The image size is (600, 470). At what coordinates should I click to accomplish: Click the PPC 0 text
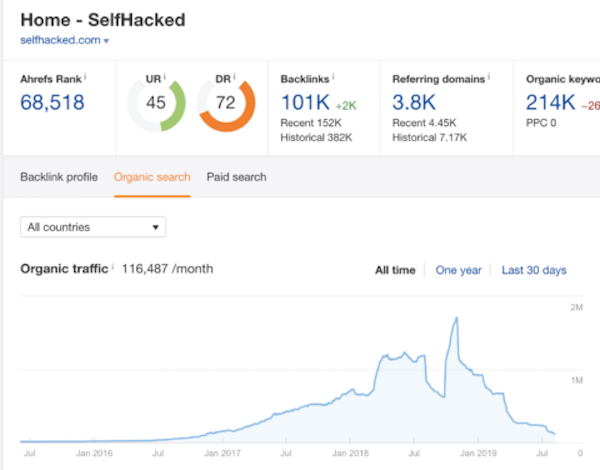click(541, 123)
